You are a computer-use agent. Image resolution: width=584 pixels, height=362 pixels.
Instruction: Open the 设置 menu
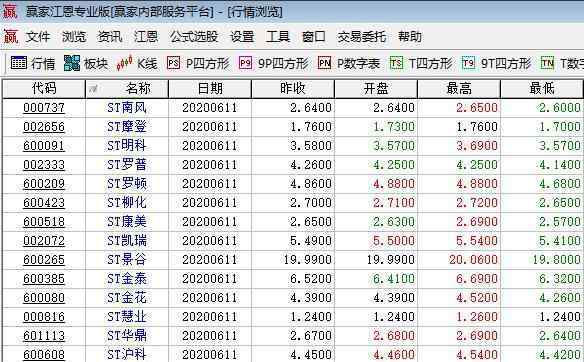point(242,36)
